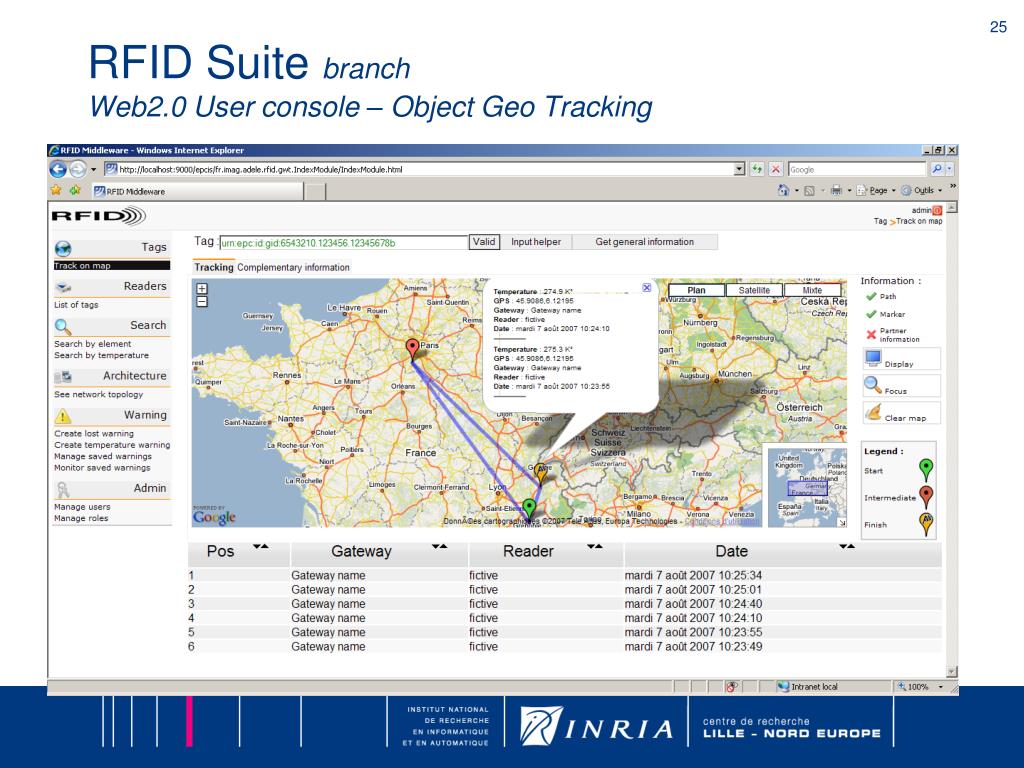This screenshot has height=768, width=1024.
Task: Zoom in the map with plus button
Action: [202, 289]
